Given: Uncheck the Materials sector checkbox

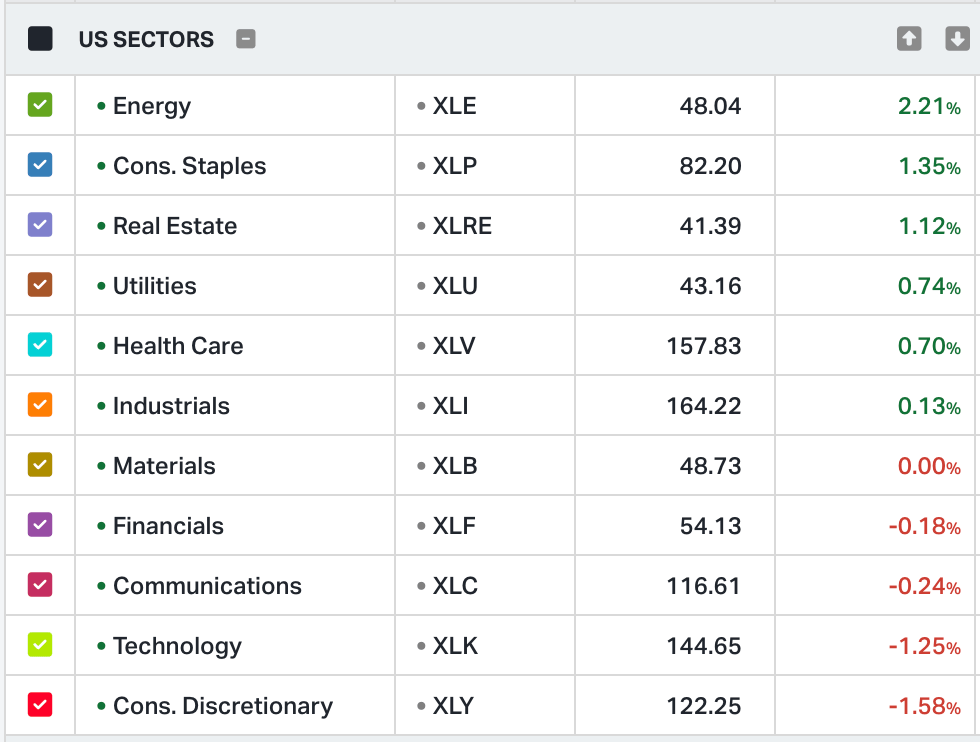Looking at the screenshot, I should click(x=40, y=465).
